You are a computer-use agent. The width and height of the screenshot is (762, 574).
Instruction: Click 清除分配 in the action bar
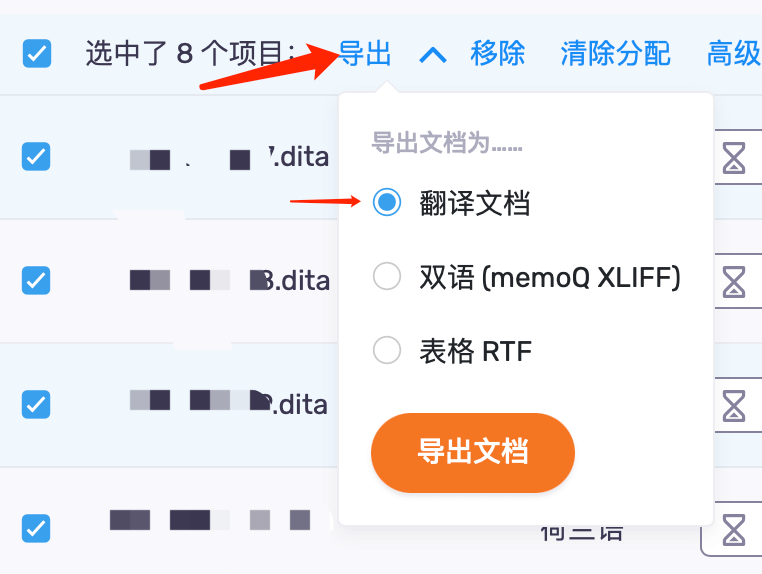pyautogui.click(x=616, y=53)
